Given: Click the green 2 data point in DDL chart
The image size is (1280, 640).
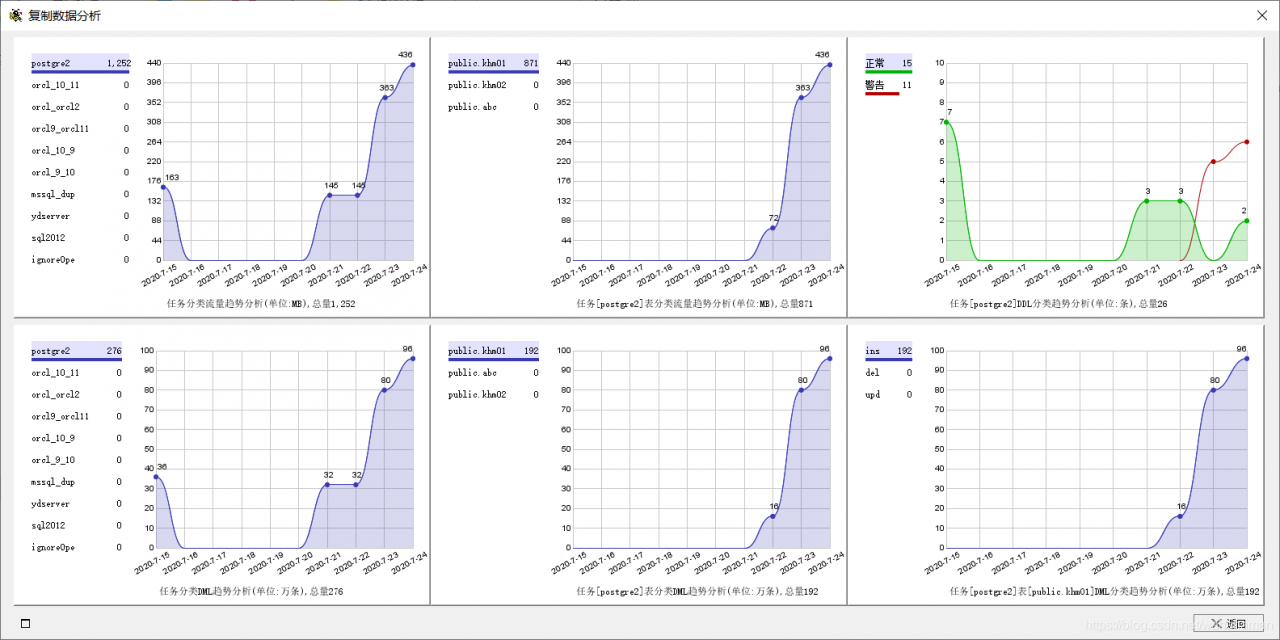Looking at the screenshot, I should pos(1246,221).
